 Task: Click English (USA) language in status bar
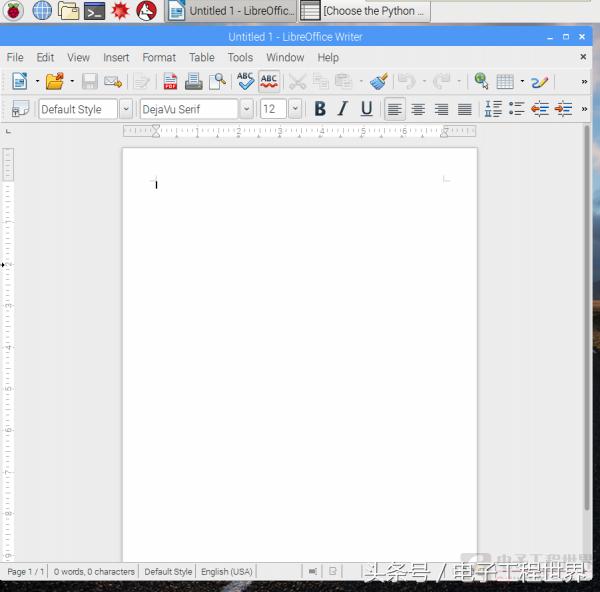coord(227,572)
